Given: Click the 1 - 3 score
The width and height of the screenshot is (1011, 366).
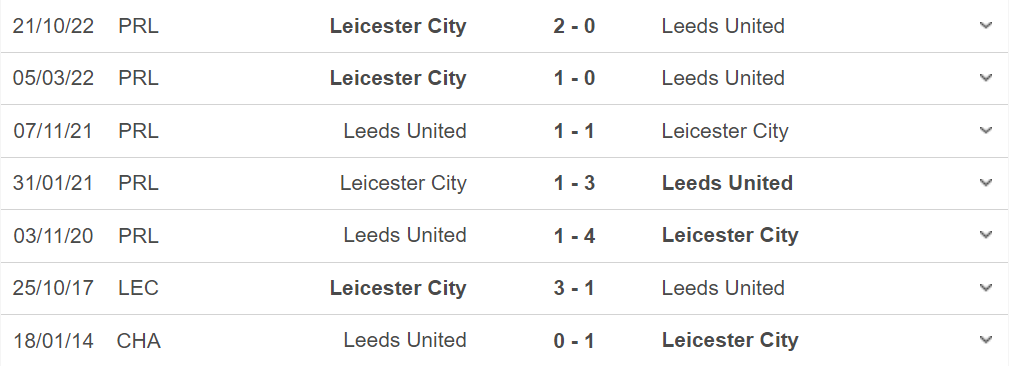Looking at the screenshot, I should (574, 183).
